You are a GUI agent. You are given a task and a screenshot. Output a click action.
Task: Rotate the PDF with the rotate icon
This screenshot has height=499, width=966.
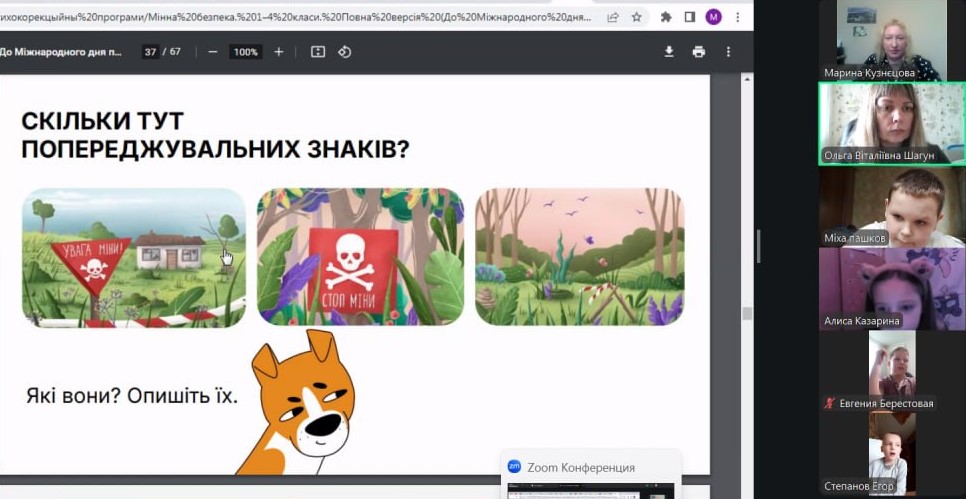(x=345, y=52)
